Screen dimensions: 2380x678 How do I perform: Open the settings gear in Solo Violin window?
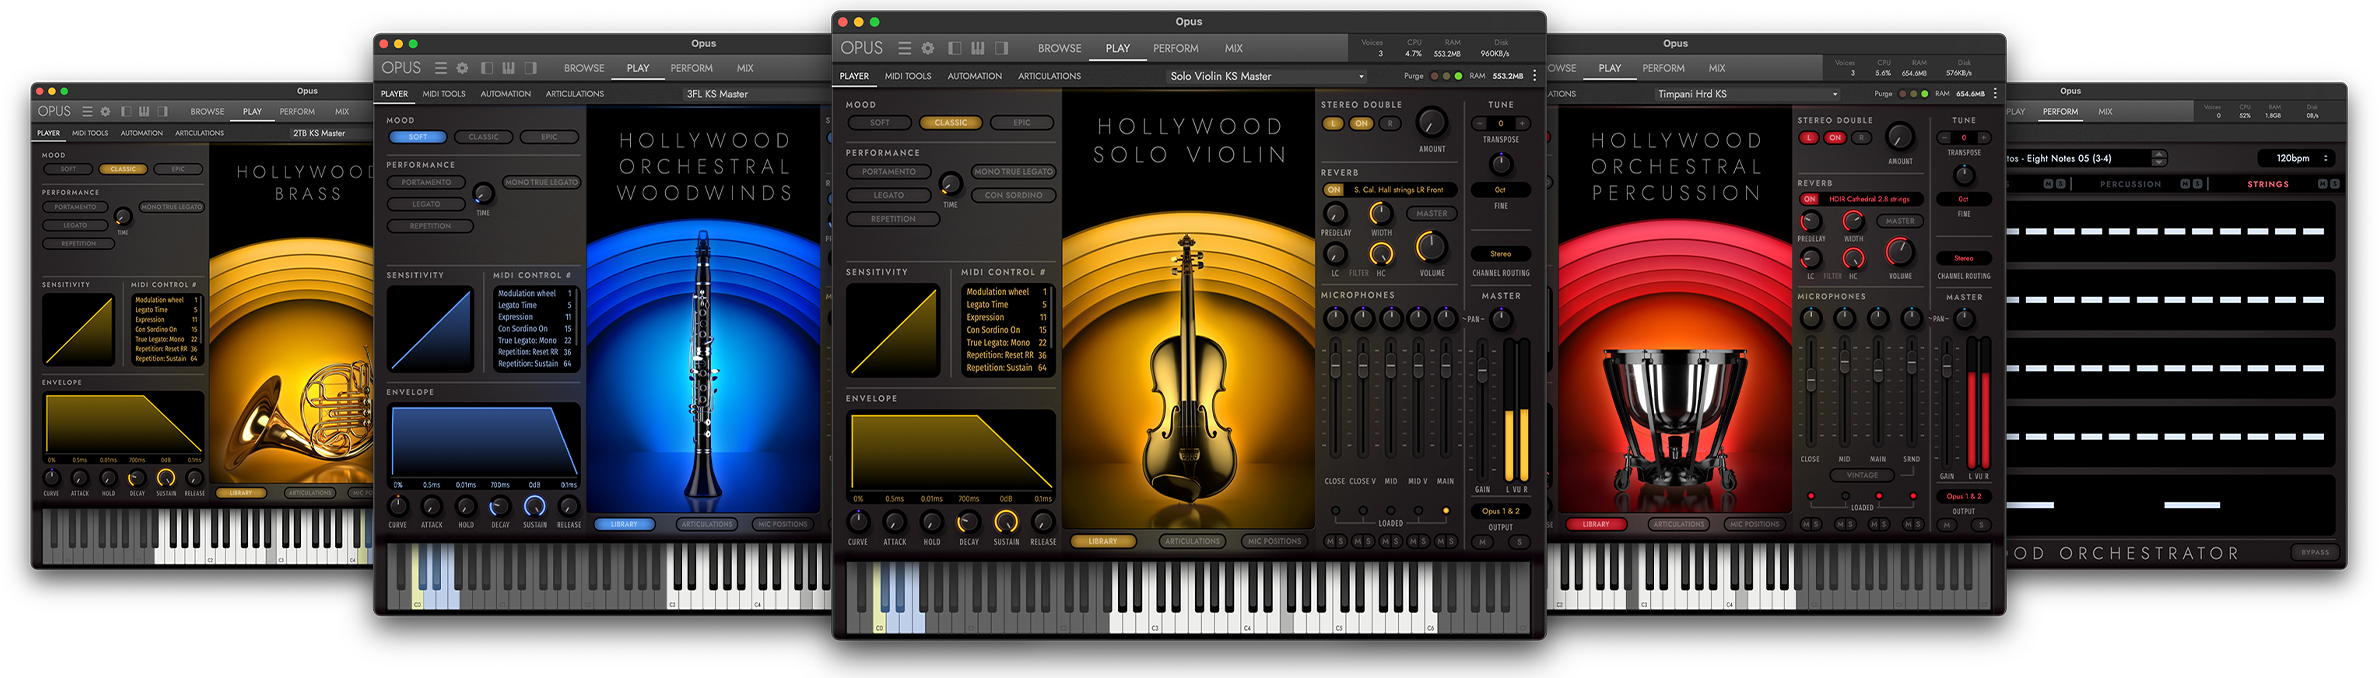928,48
